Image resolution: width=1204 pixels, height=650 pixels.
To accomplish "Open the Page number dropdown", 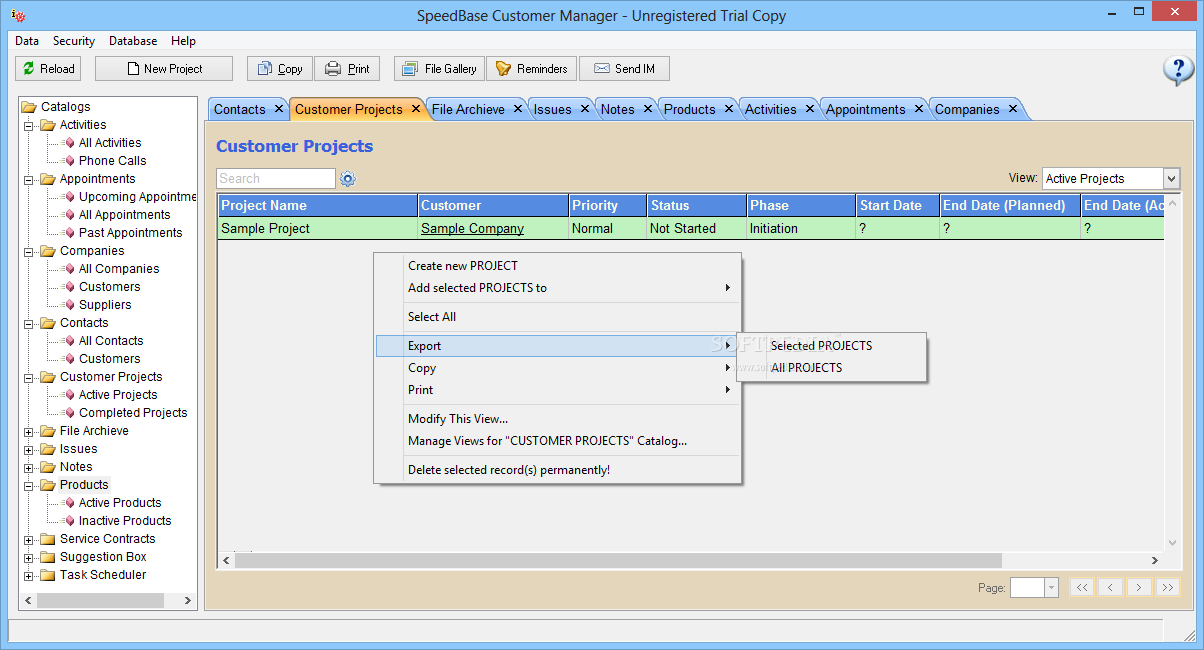I will pos(1051,588).
